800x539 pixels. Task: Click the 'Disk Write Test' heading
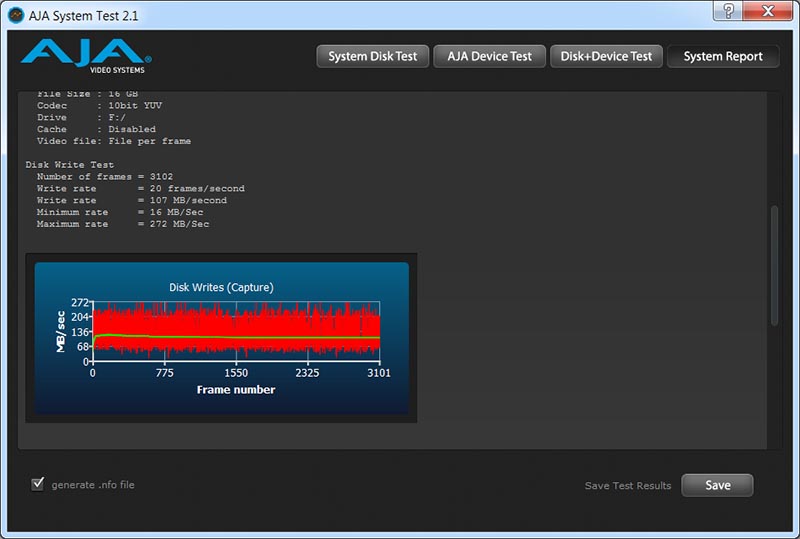point(70,165)
